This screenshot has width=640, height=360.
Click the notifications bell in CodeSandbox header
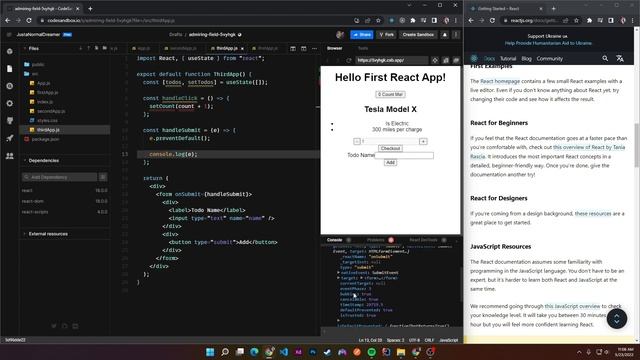[x=444, y=35]
